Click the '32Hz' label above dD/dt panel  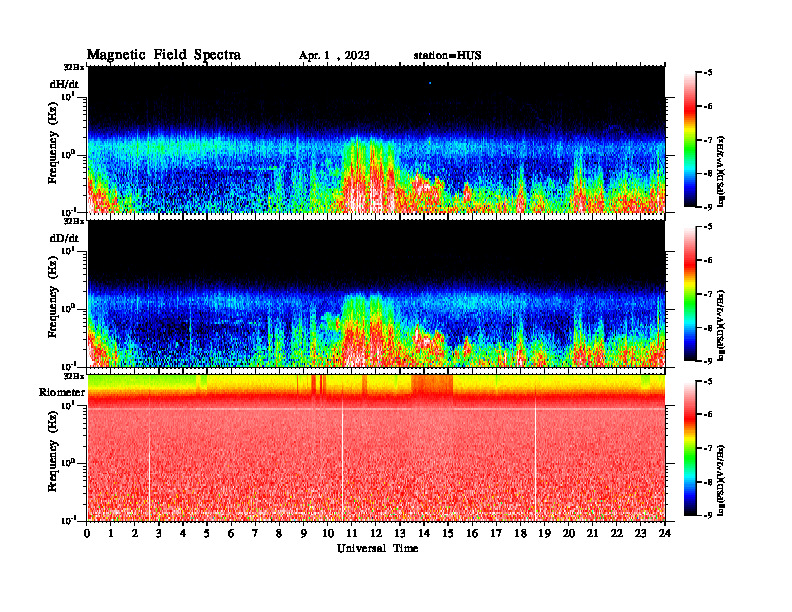pyautogui.click(x=74, y=221)
